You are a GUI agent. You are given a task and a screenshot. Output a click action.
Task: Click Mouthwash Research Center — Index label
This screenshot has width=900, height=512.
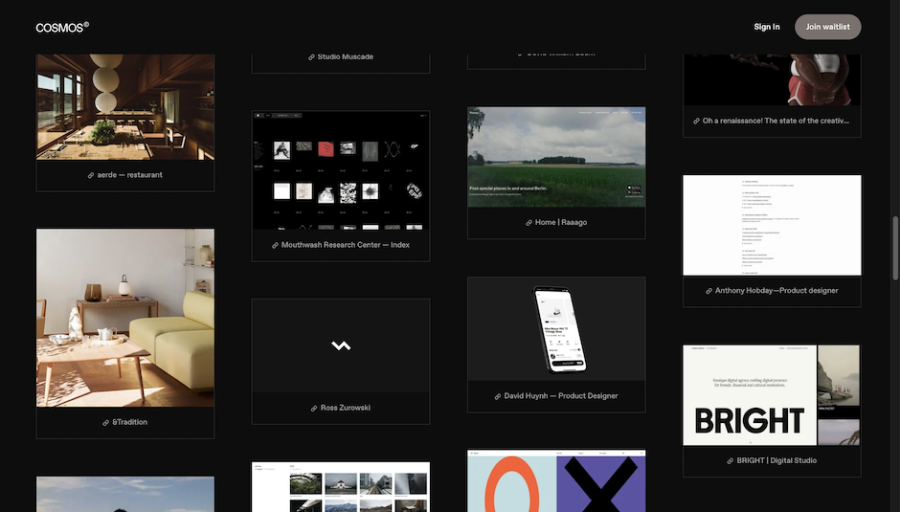pos(346,245)
